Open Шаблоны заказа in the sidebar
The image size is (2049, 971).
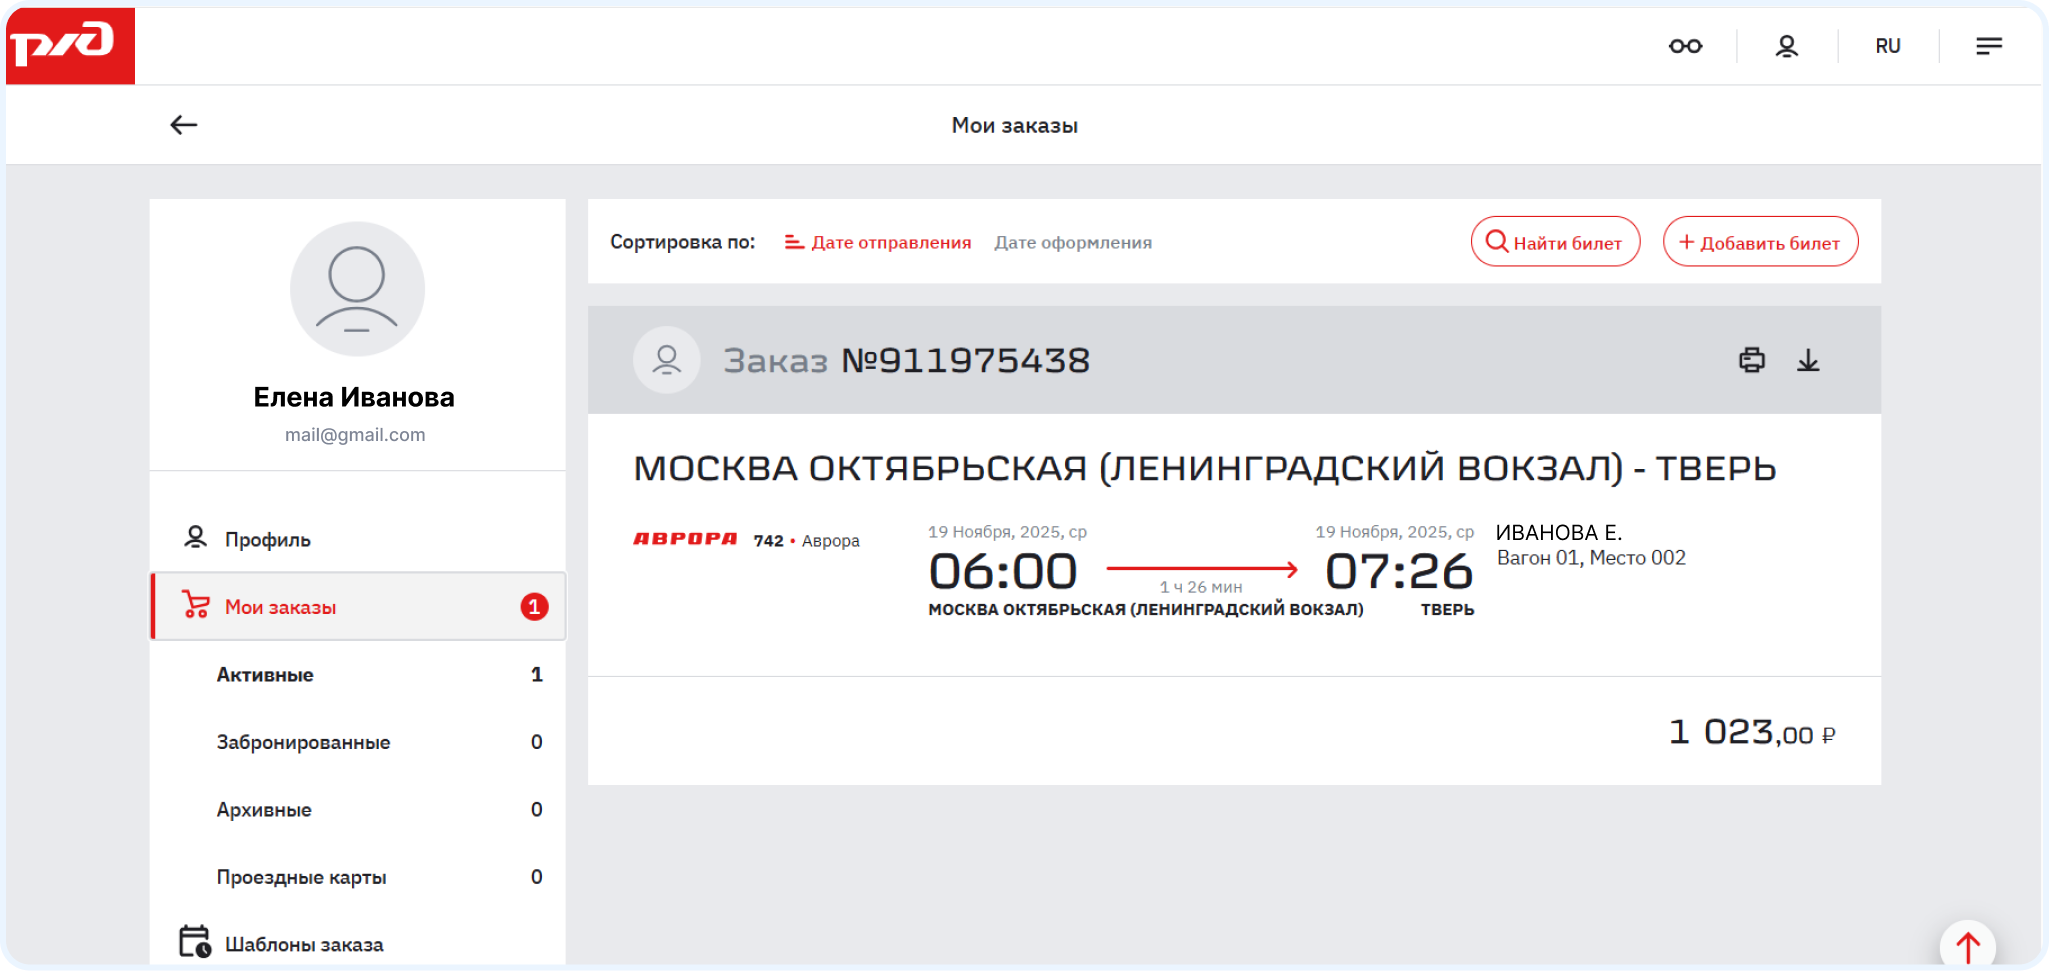(x=303, y=944)
